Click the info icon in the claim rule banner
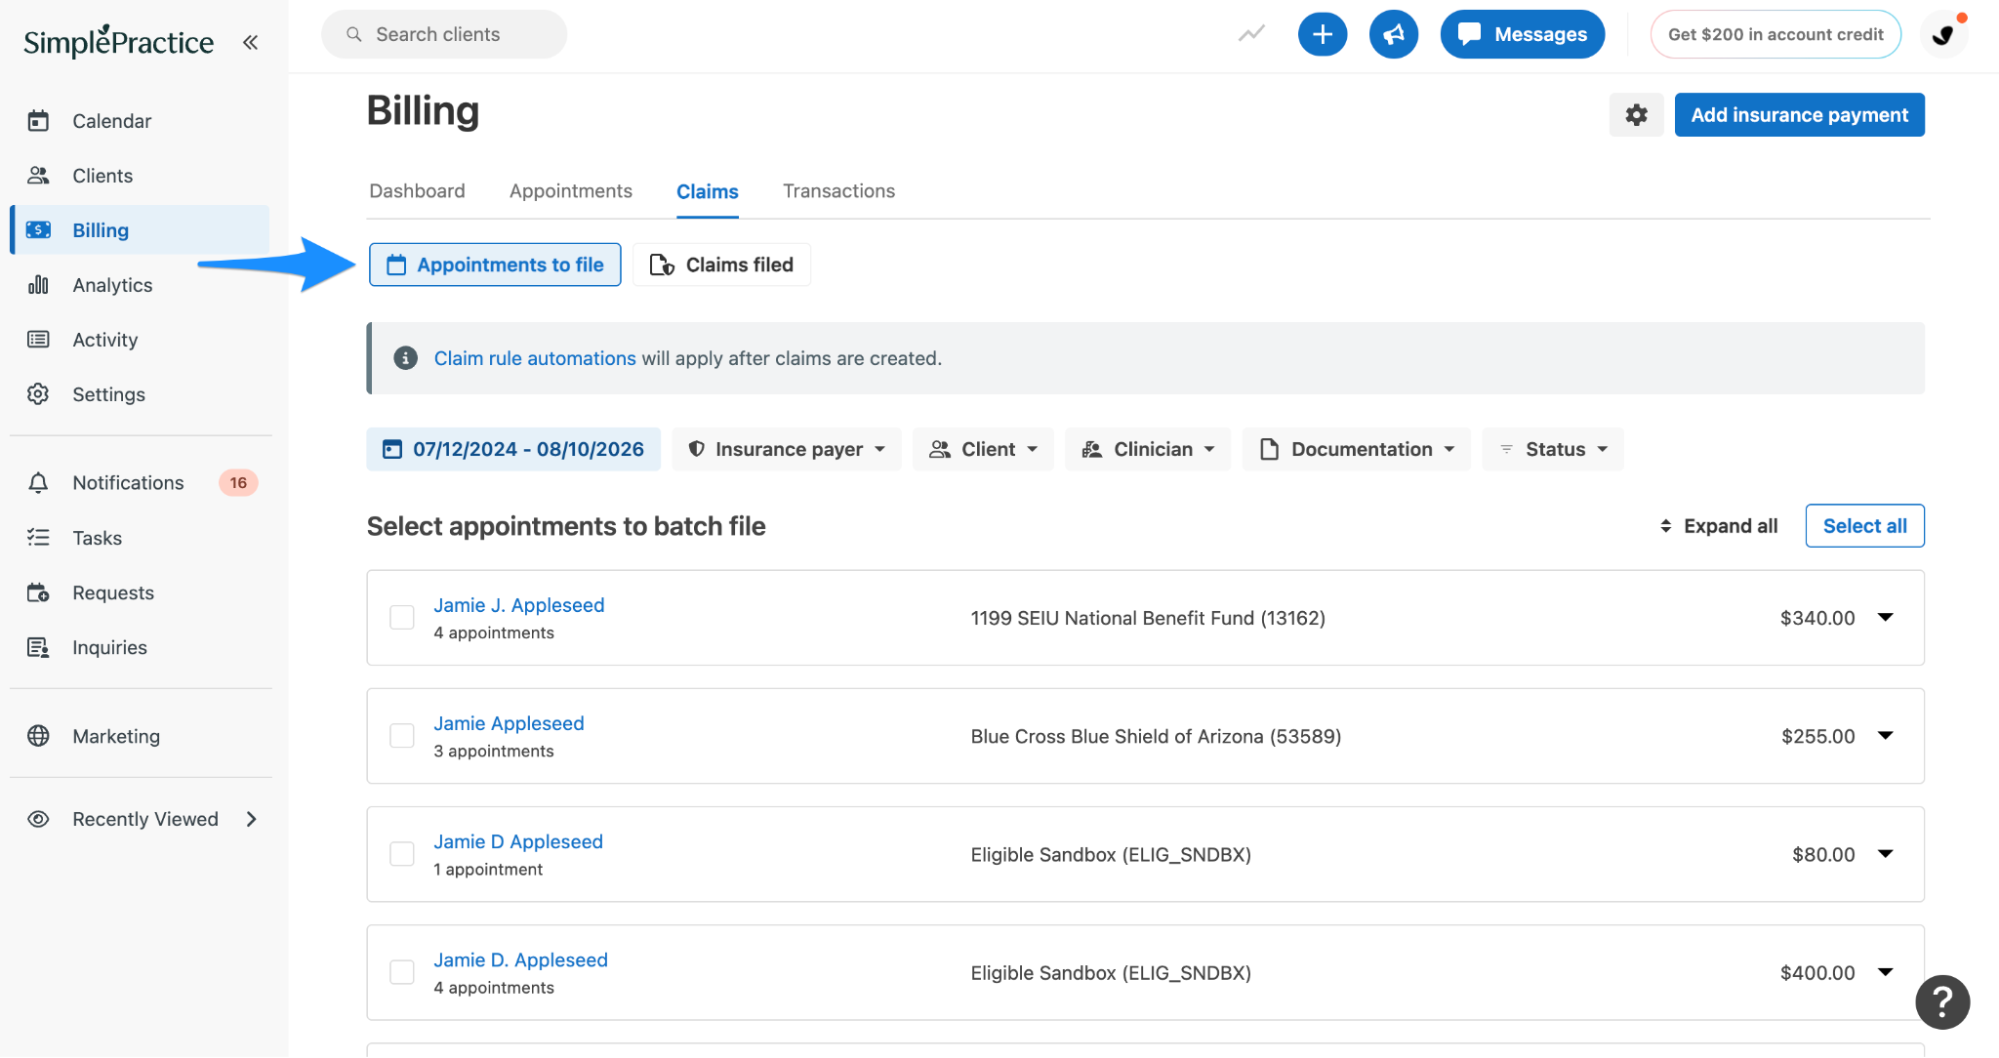1999x1058 pixels. (x=405, y=358)
